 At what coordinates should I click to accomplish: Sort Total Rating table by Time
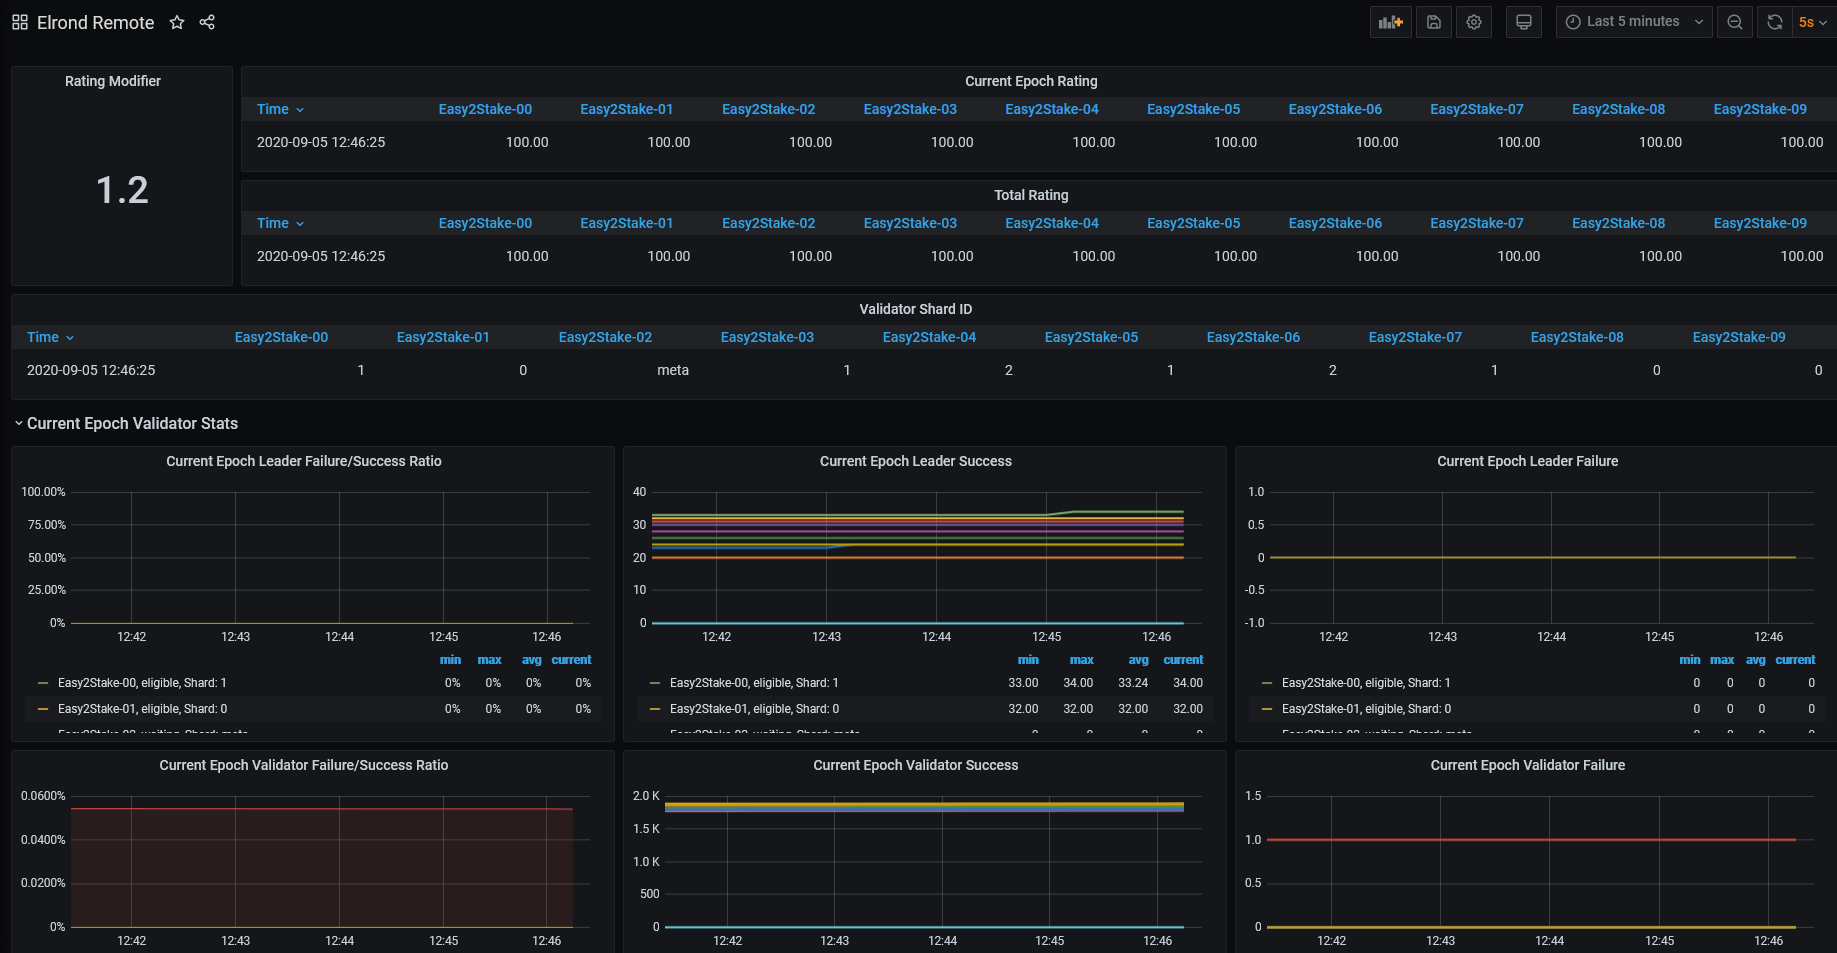[280, 223]
